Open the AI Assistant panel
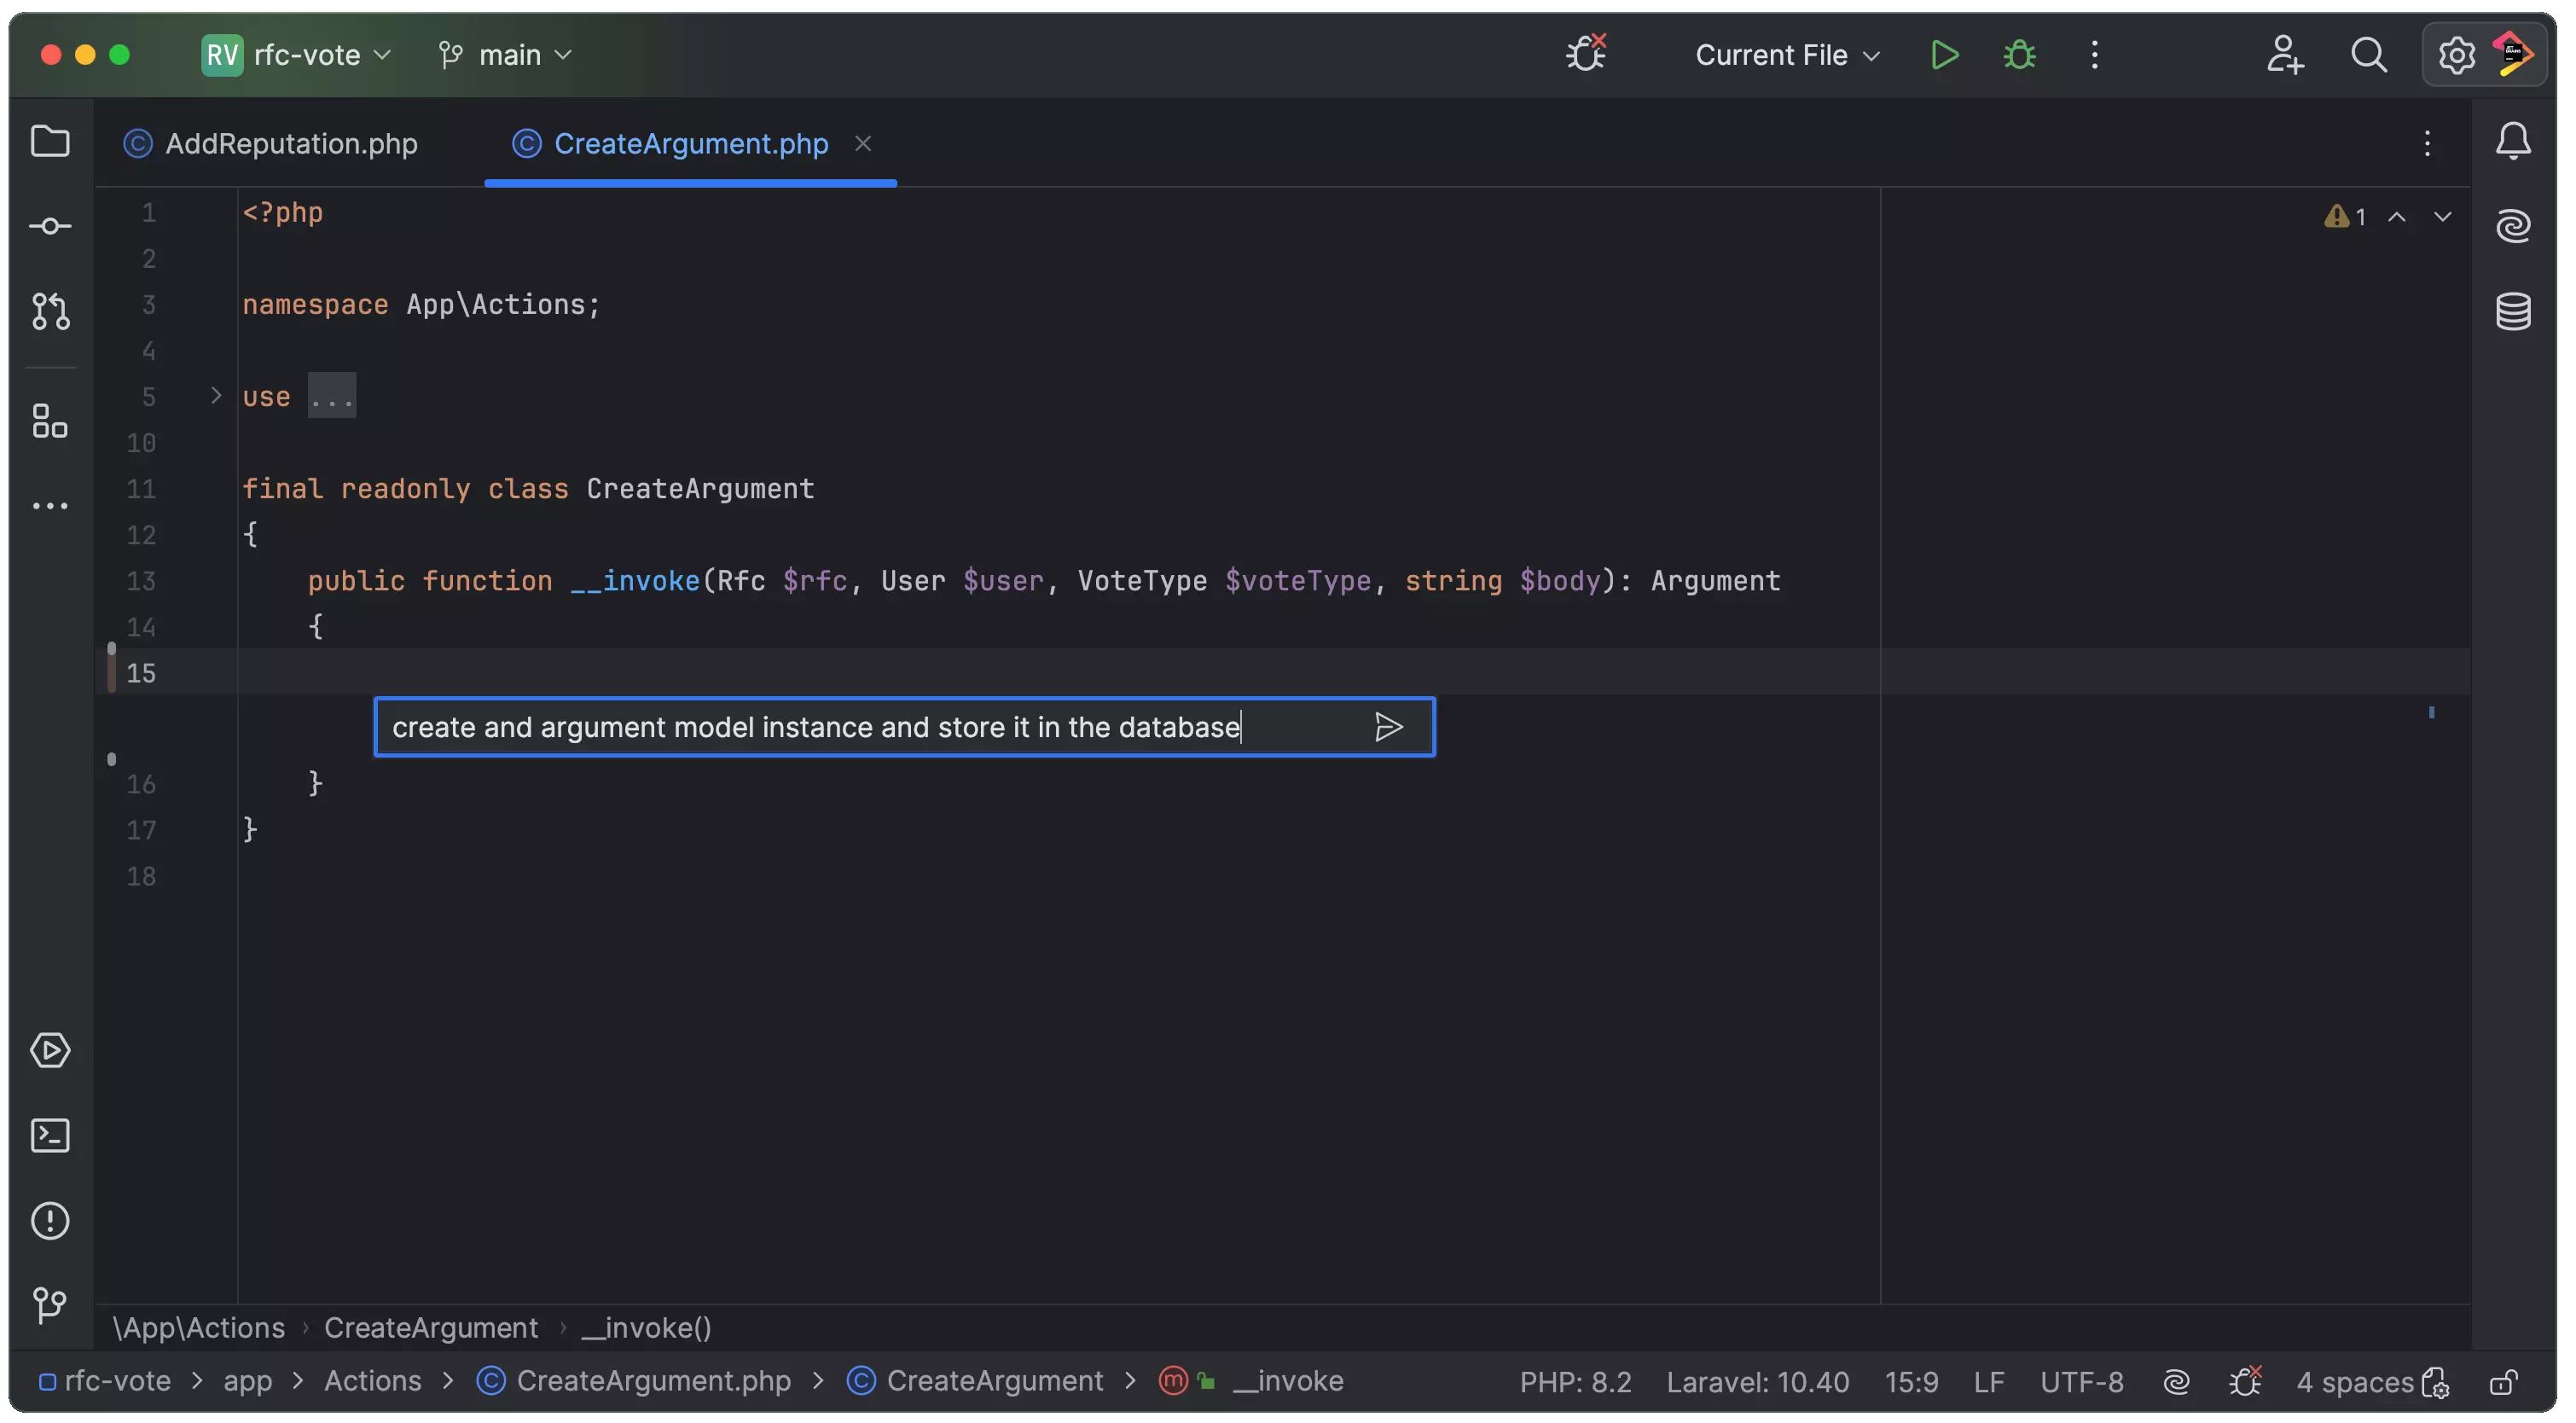Image resolution: width=2576 pixels, height=1423 pixels. pyautogui.click(x=2513, y=225)
